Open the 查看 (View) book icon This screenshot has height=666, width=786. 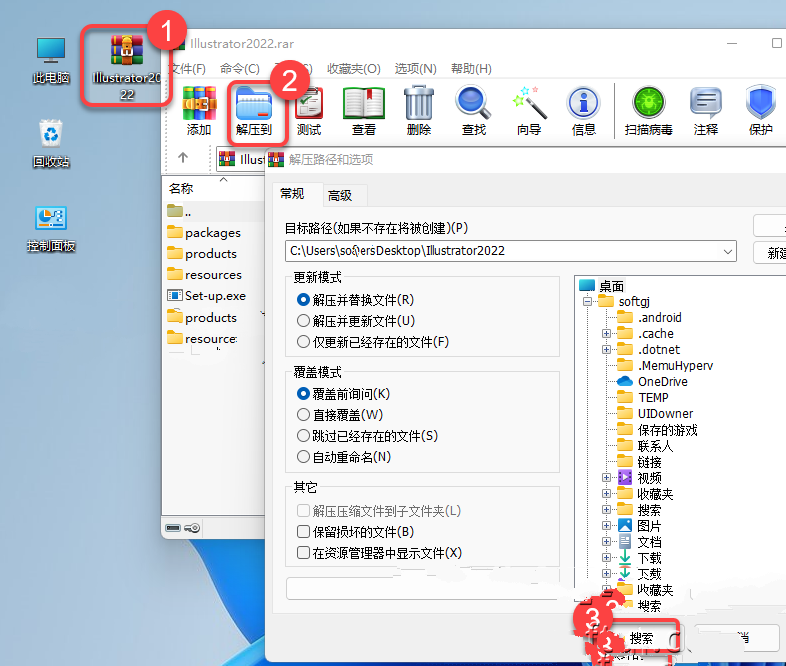pos(364,111)
